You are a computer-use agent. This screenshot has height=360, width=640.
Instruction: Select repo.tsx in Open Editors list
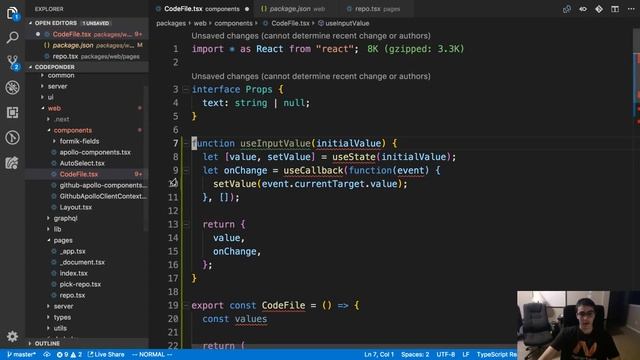tap(87, 56)
